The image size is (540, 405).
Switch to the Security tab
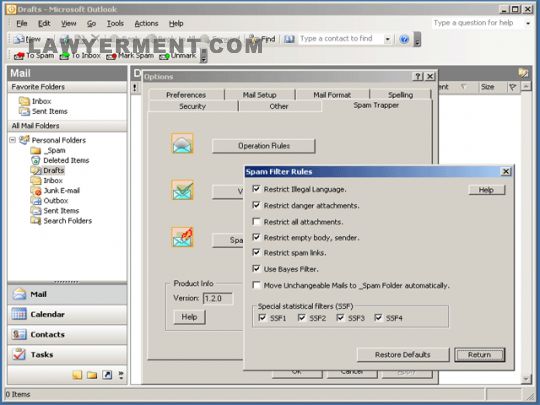(x=193, y=106)
